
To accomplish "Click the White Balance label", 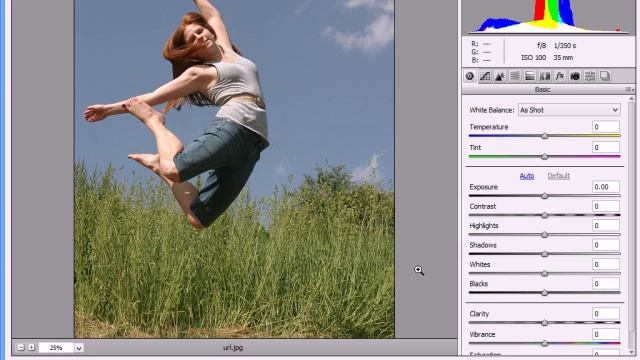I will click(x=491, y=110).
